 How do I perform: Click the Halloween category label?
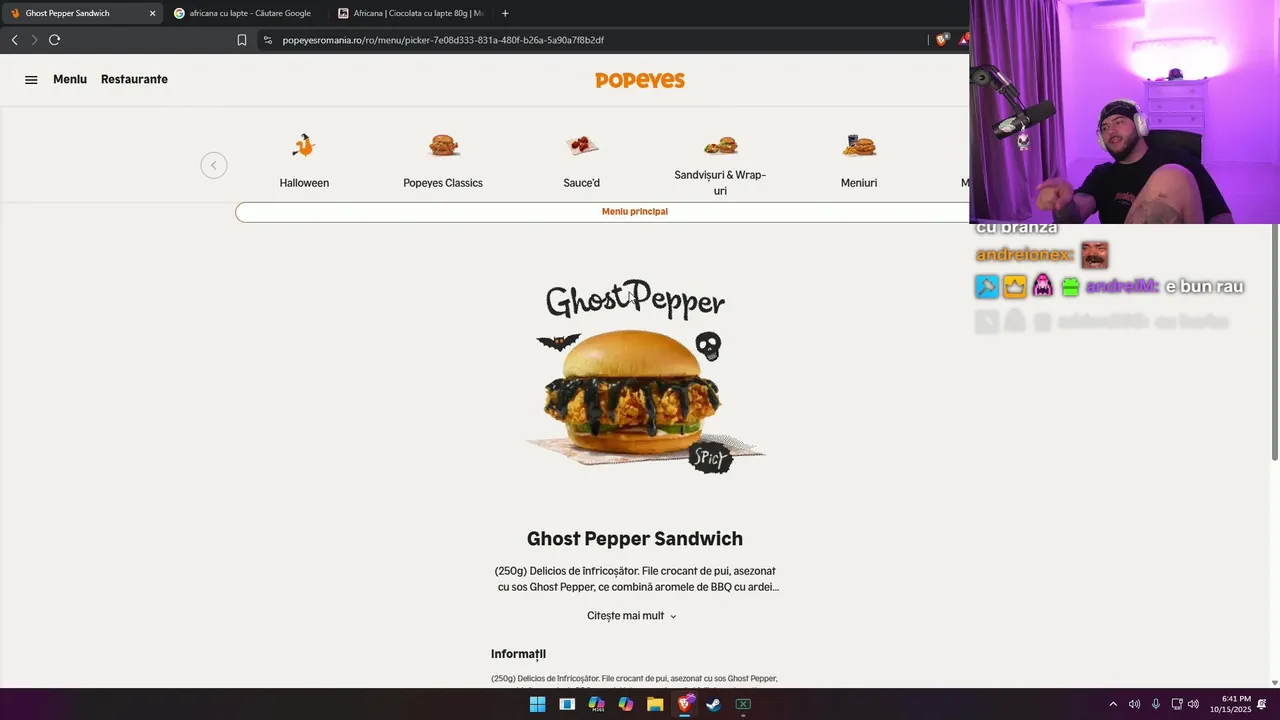tap(304, 183)
